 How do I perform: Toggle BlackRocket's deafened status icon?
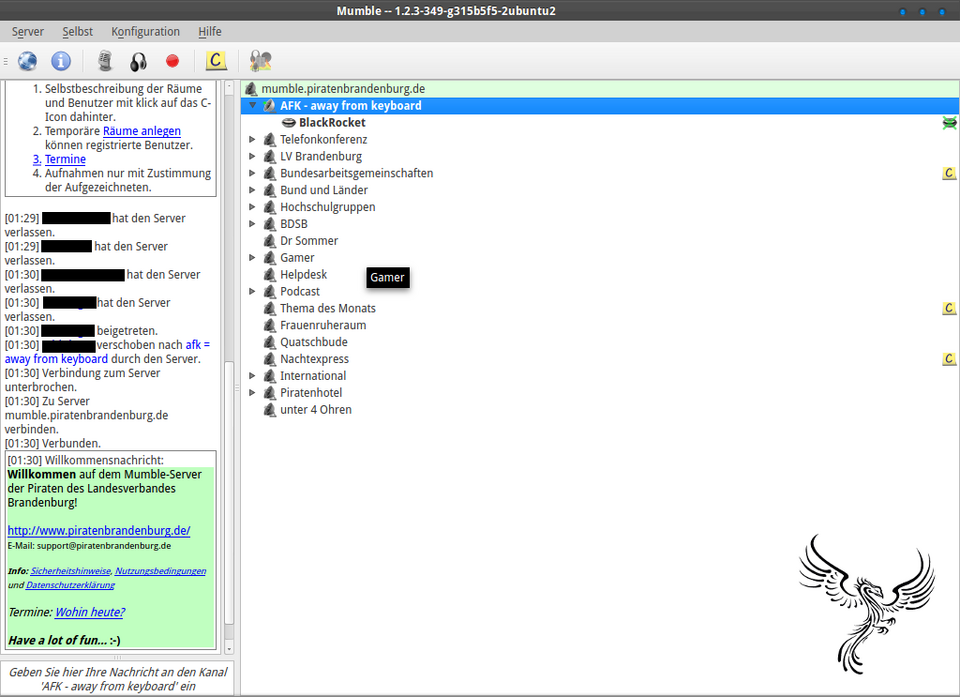pyautogui.click(x=949, y=121)
